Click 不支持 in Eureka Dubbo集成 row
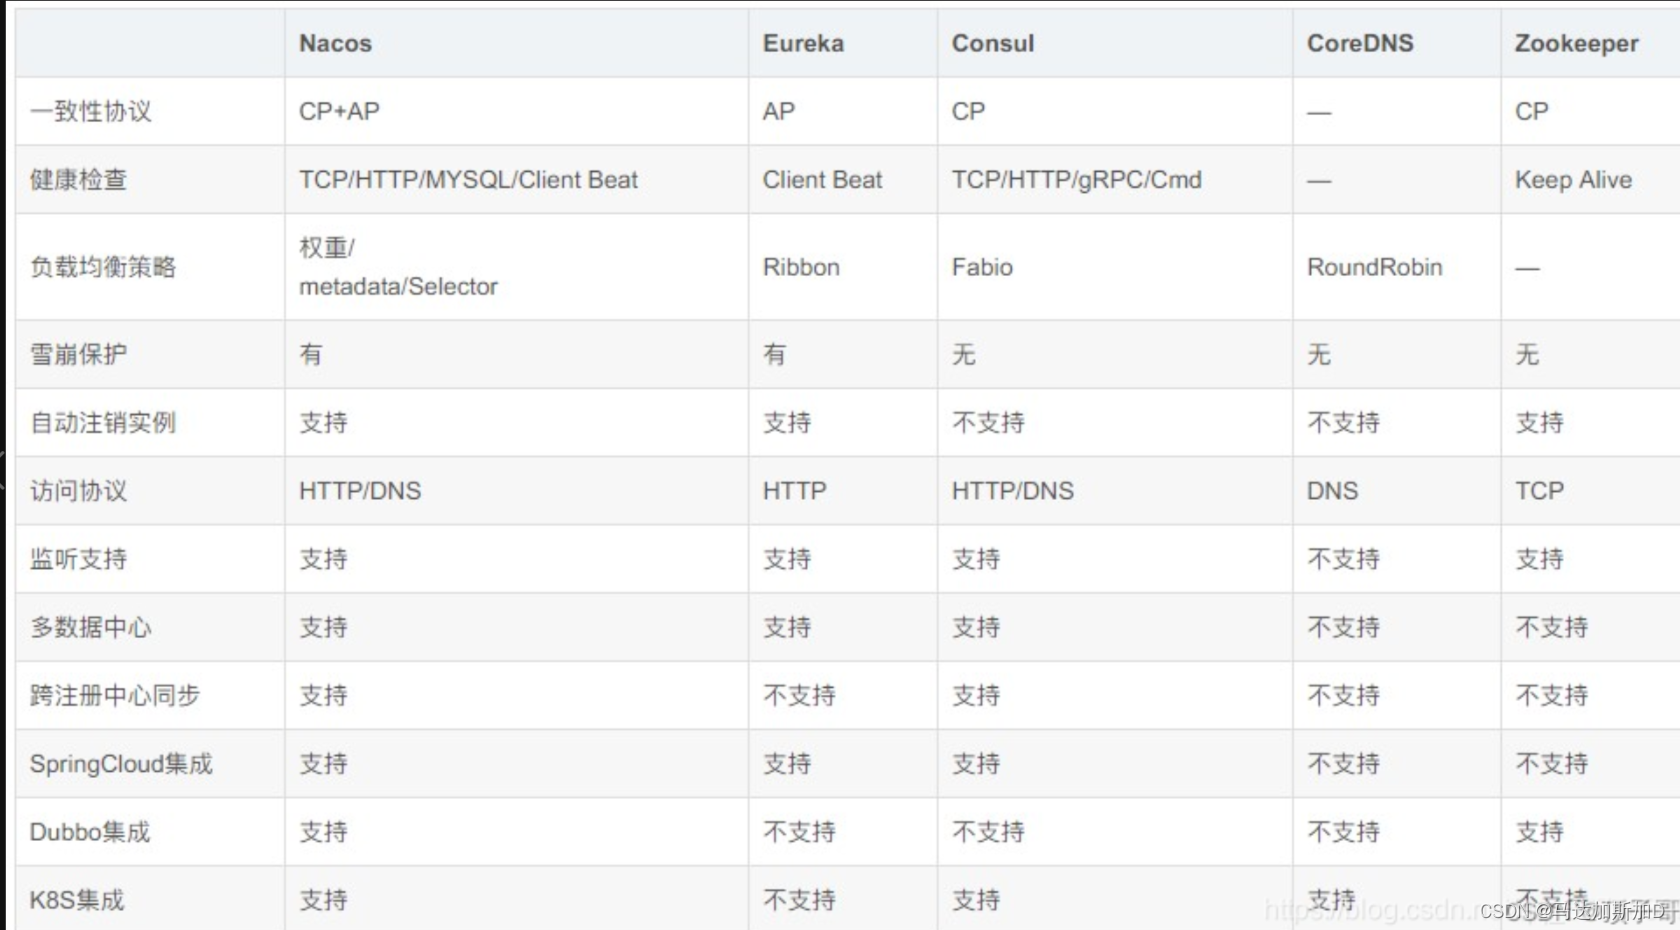The height and width of the screenshot is (930, 1680). 799,832
